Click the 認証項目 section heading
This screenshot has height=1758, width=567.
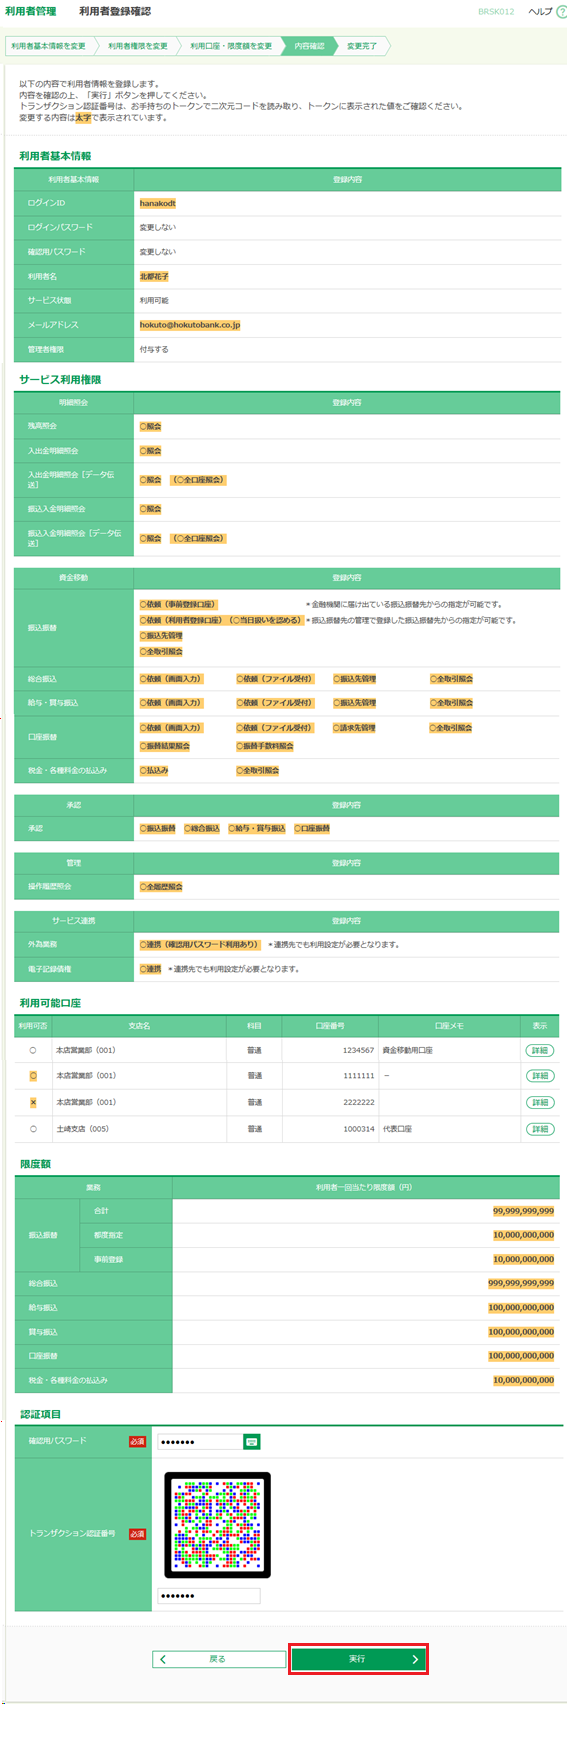click(x=40, y=1414)
